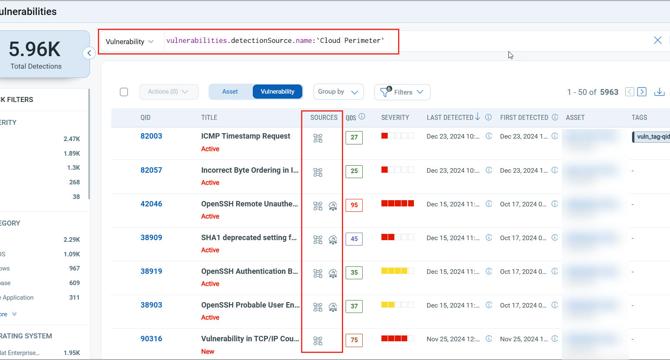Image resolution: width=670 pixels, height=360 pixels.
Task: Filter by the 2.29K category count
Action: [72, 240]
